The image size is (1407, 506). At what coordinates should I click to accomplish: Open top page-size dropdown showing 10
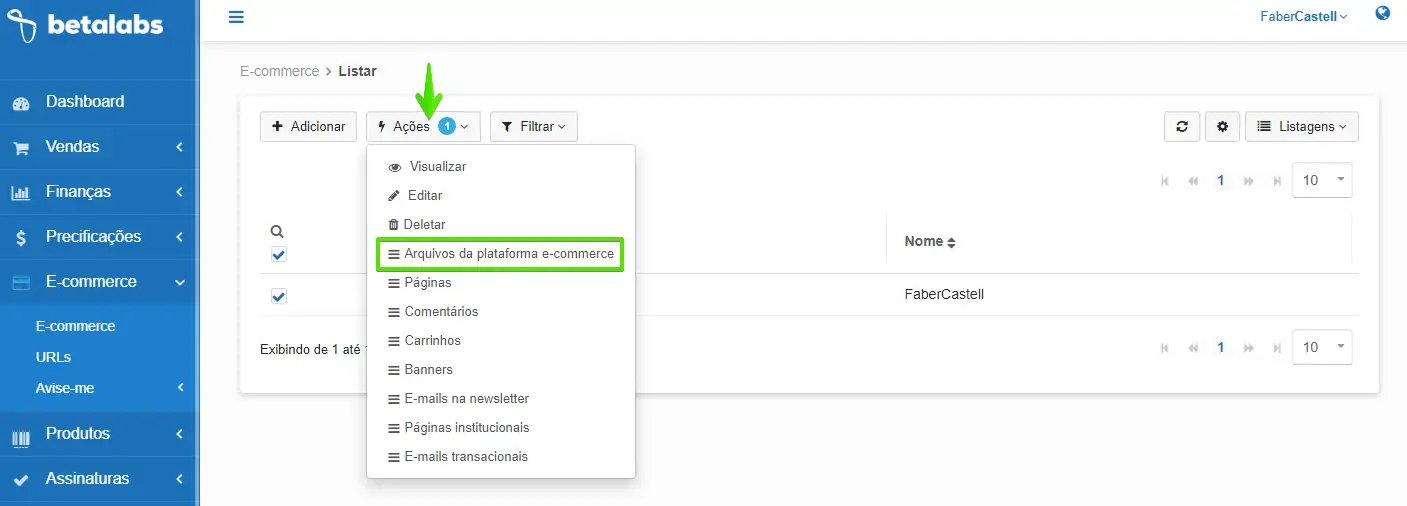tap(1322, 180)
